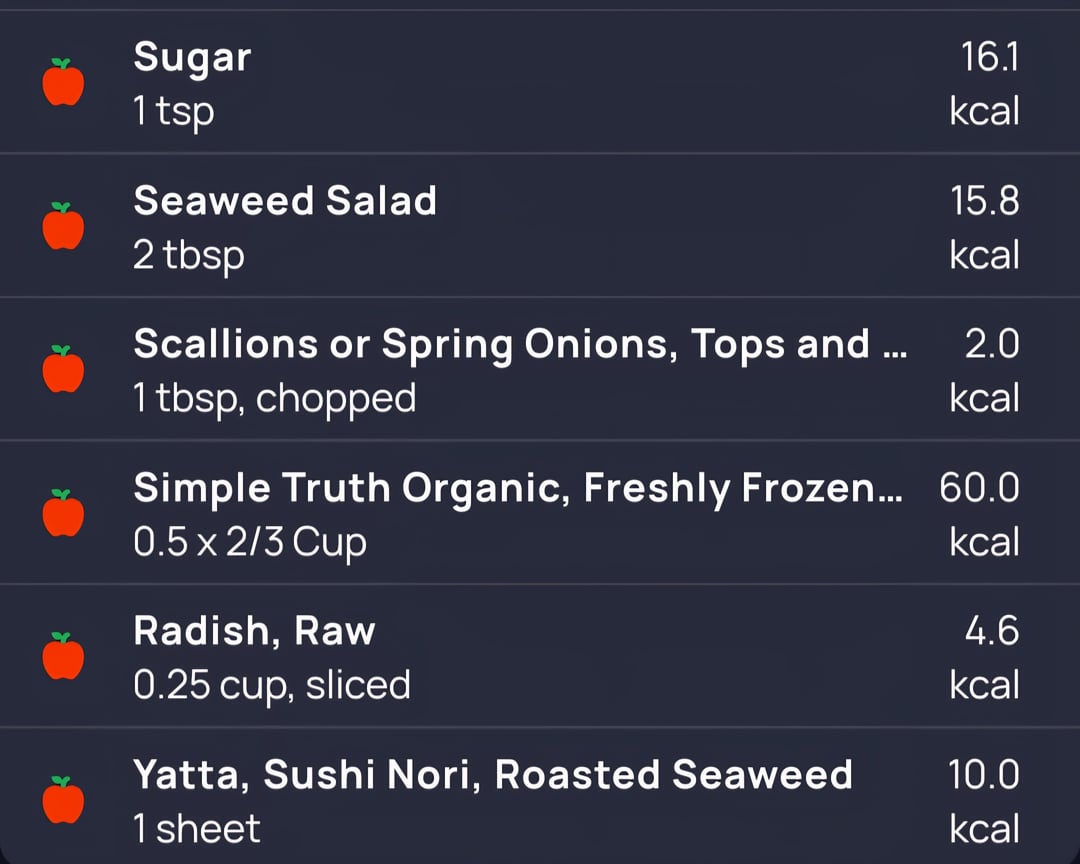Select Scallions or Spring Onions item
Image resolution: width=1080 pixels, height=864 pixels.
point(520,345)
